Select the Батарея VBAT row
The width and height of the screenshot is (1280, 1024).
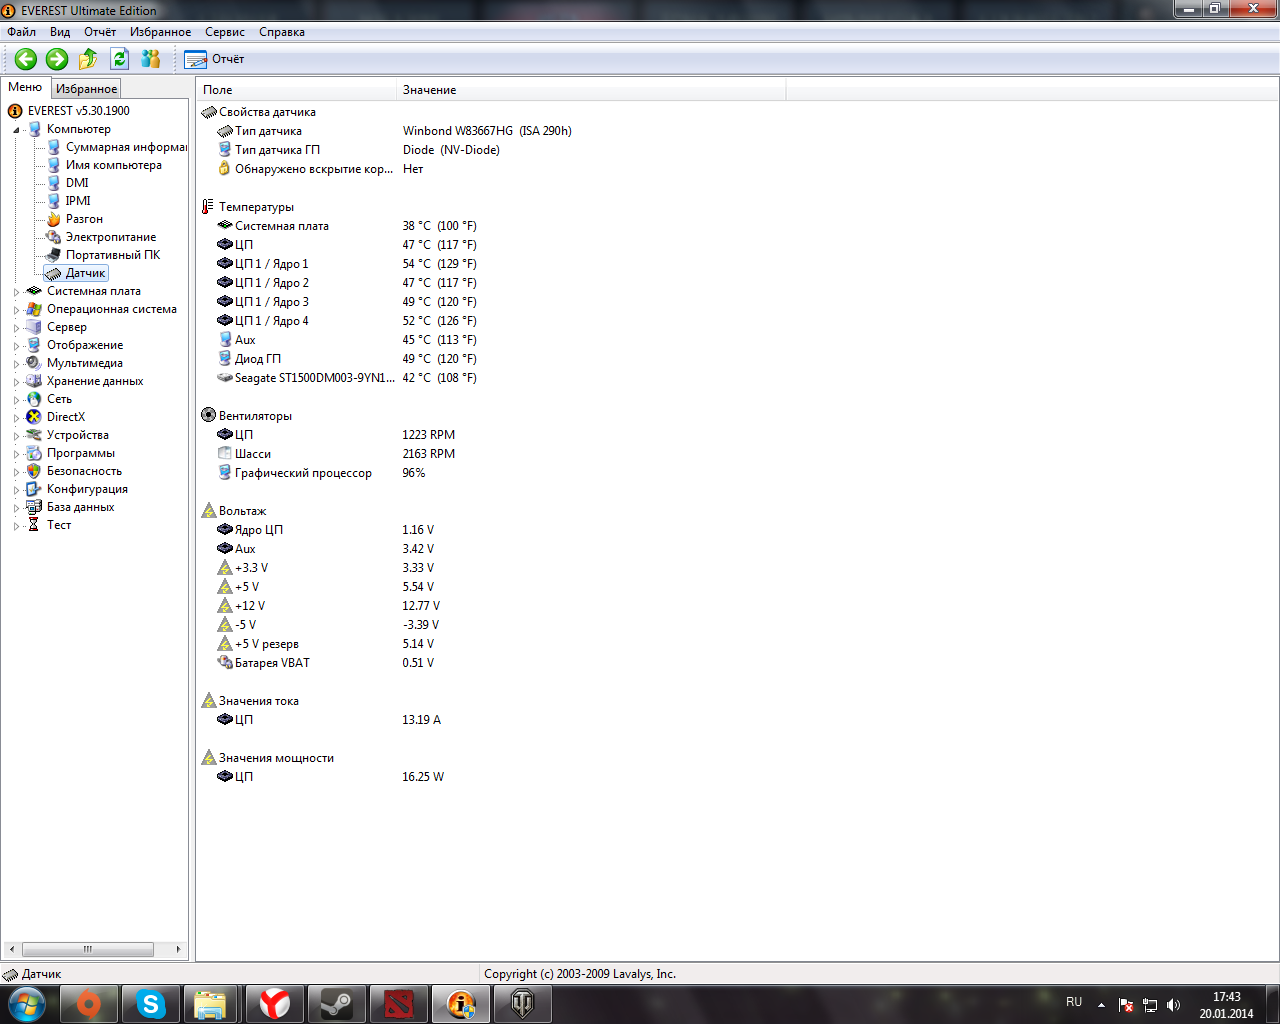326,663
